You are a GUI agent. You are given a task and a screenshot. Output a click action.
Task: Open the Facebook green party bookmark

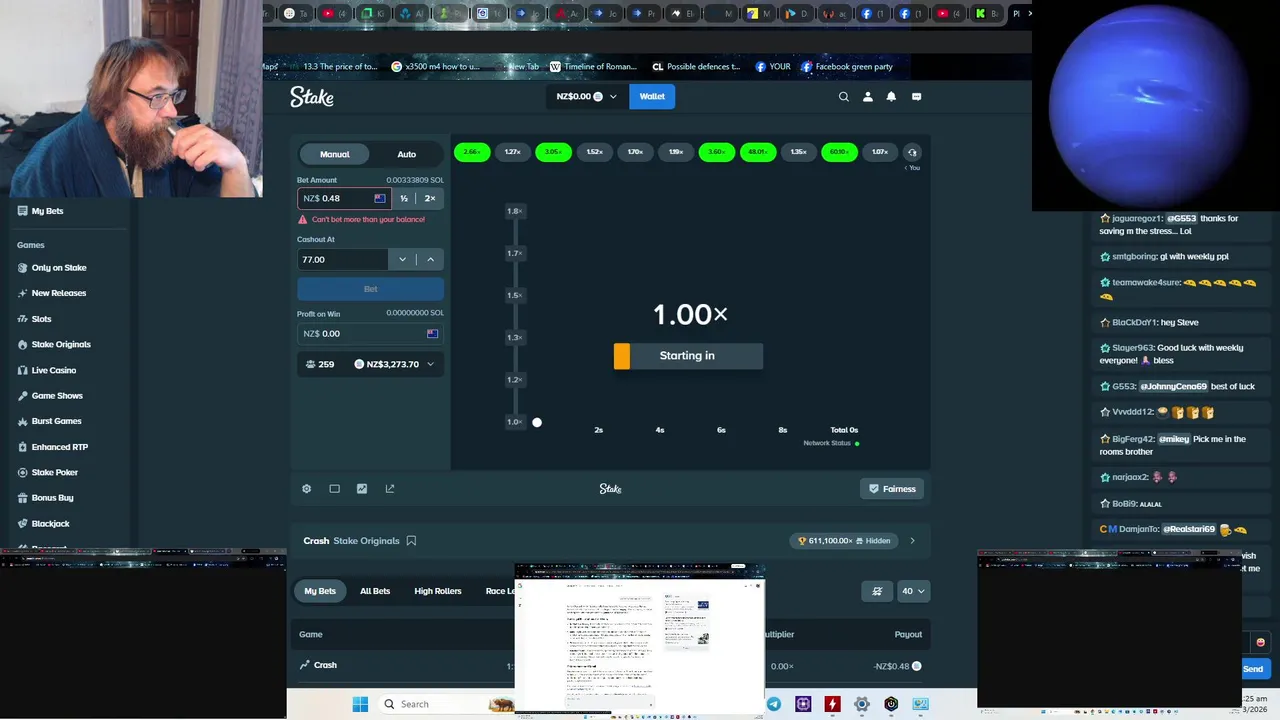pyautogui.click(x=846, y=67)
